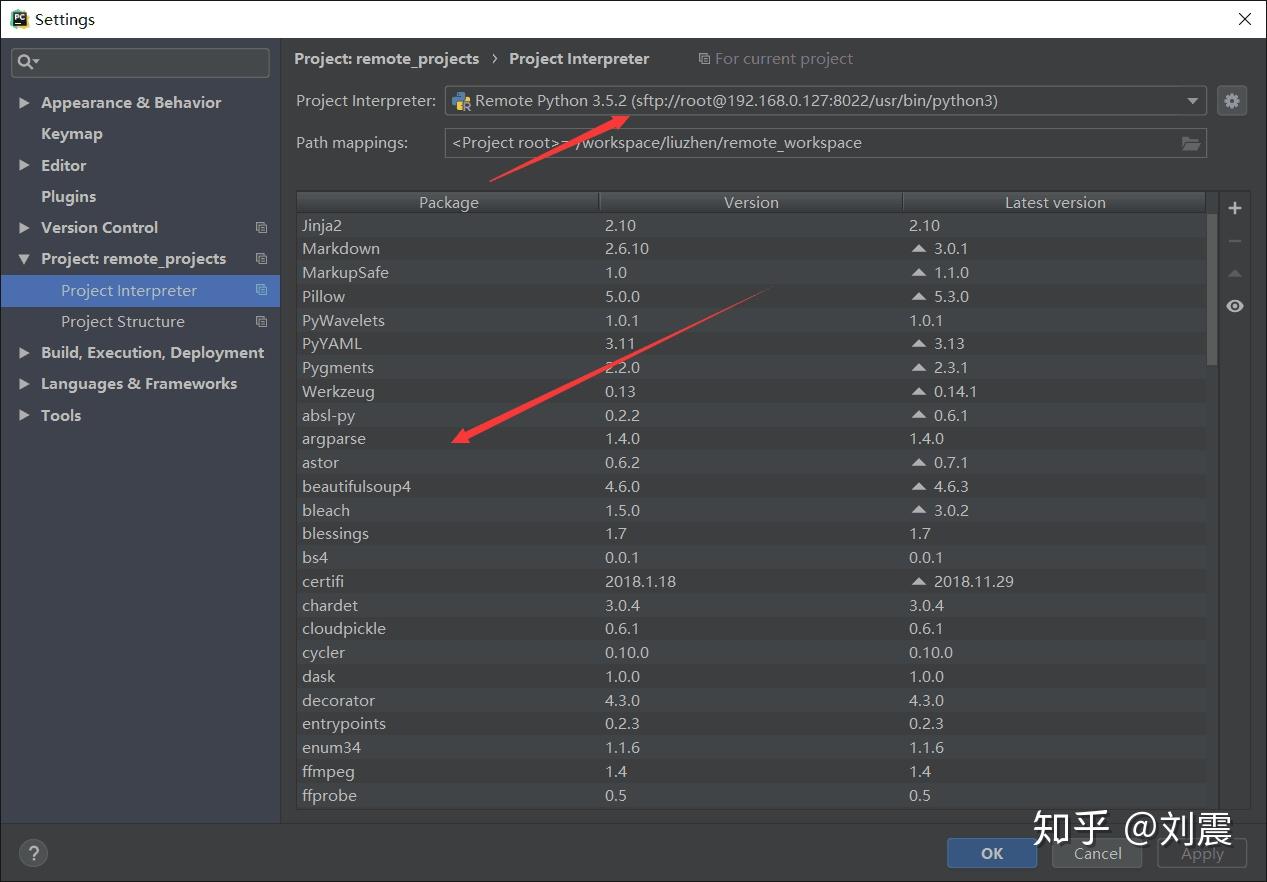Expand Build, Execution, Deployment

pyautogui.click(x=24, y=352)
